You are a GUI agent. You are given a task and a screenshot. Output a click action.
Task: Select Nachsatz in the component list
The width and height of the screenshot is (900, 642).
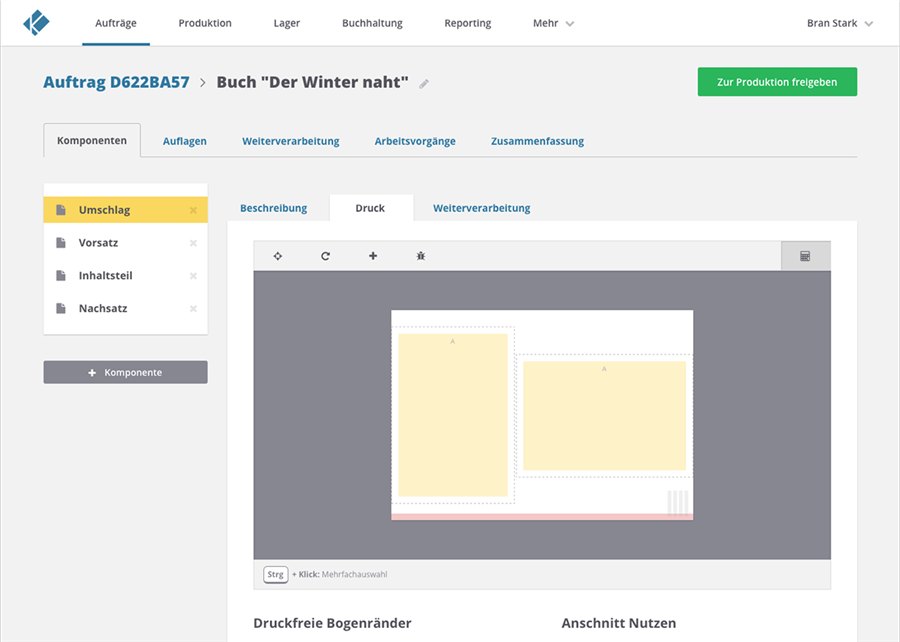126,308
